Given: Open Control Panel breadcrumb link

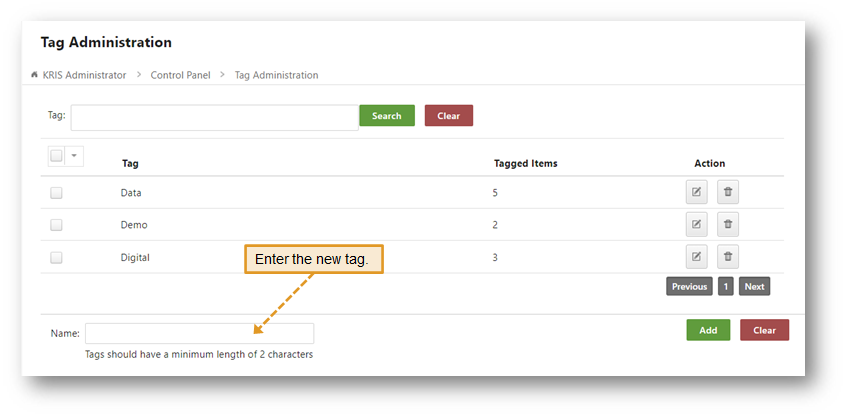Looking at the screenshot, I should 180,75.
